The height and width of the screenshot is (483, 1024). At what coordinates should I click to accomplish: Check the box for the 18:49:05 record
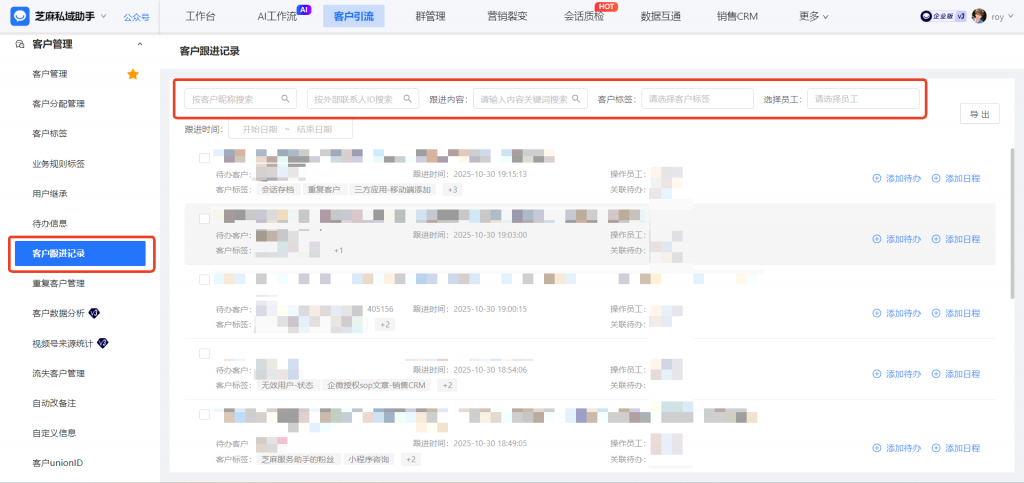[x=204, y=414]
